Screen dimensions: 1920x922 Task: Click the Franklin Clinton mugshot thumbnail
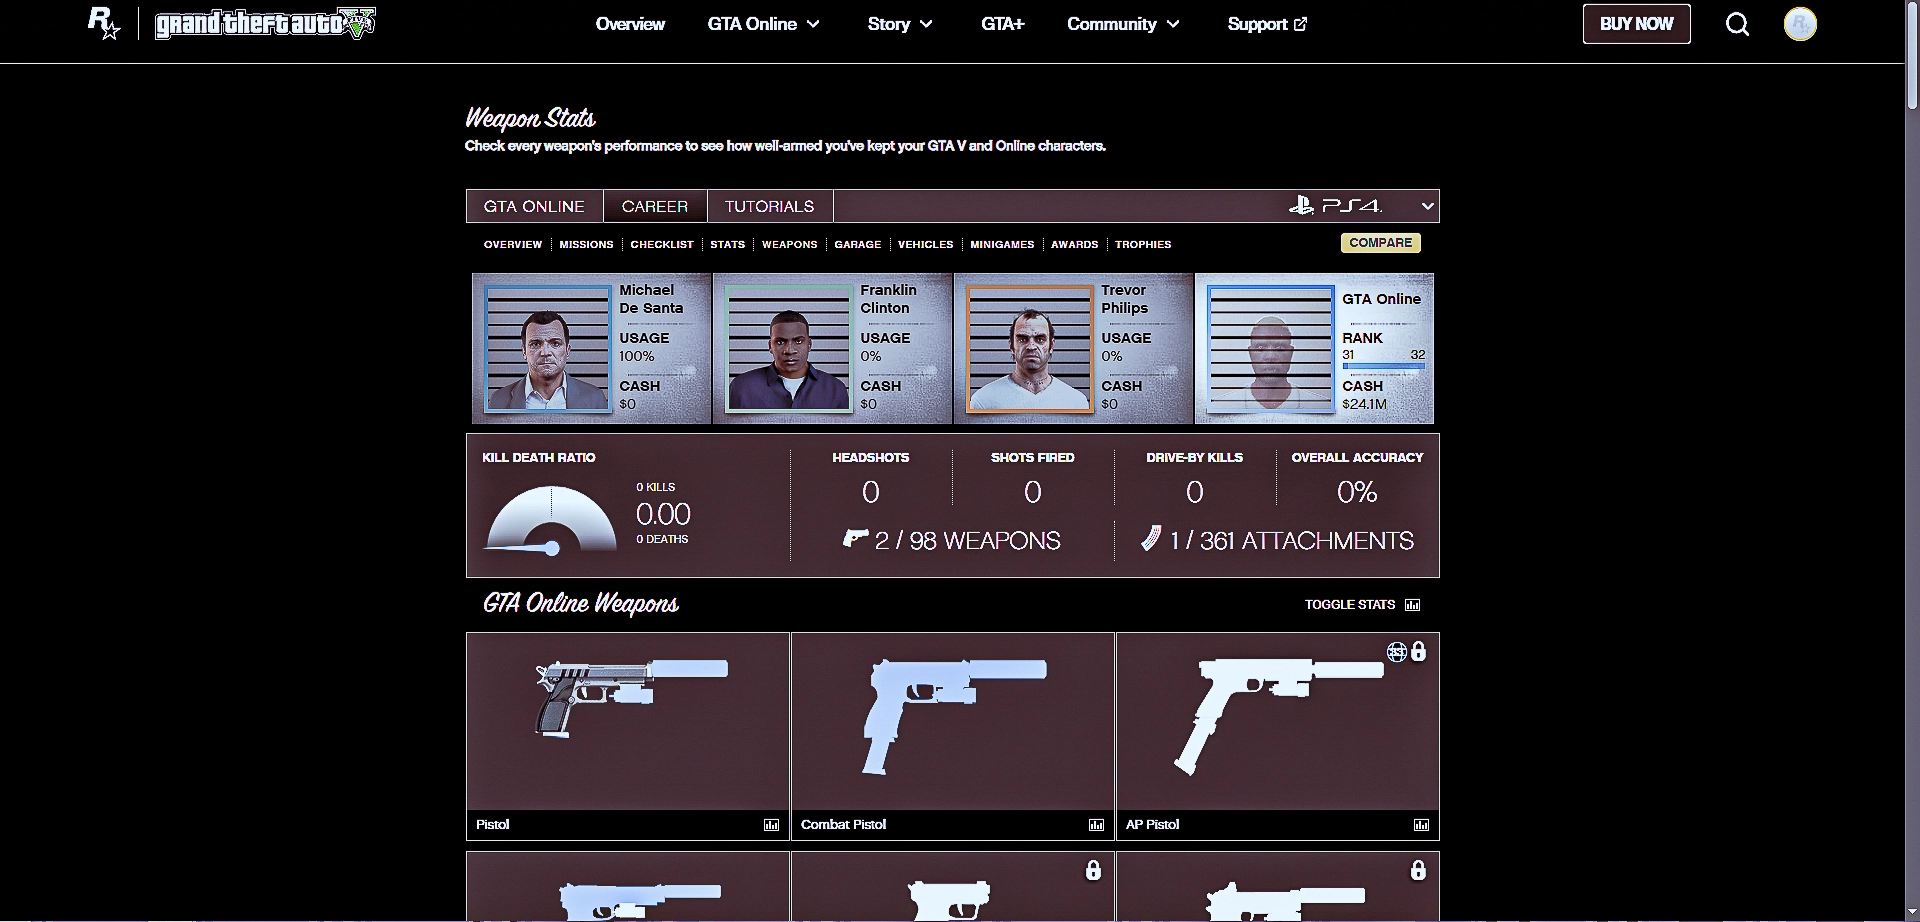[788, 348]
